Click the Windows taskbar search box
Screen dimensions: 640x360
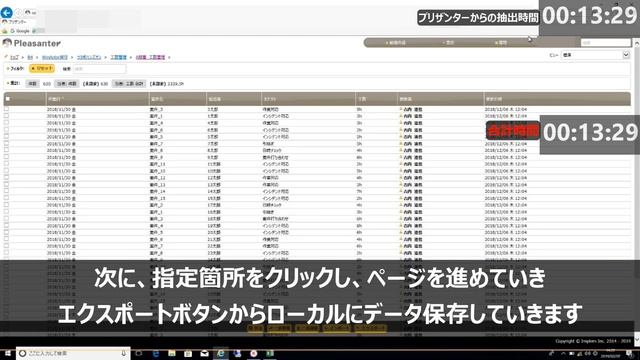[x=73, y=353]
